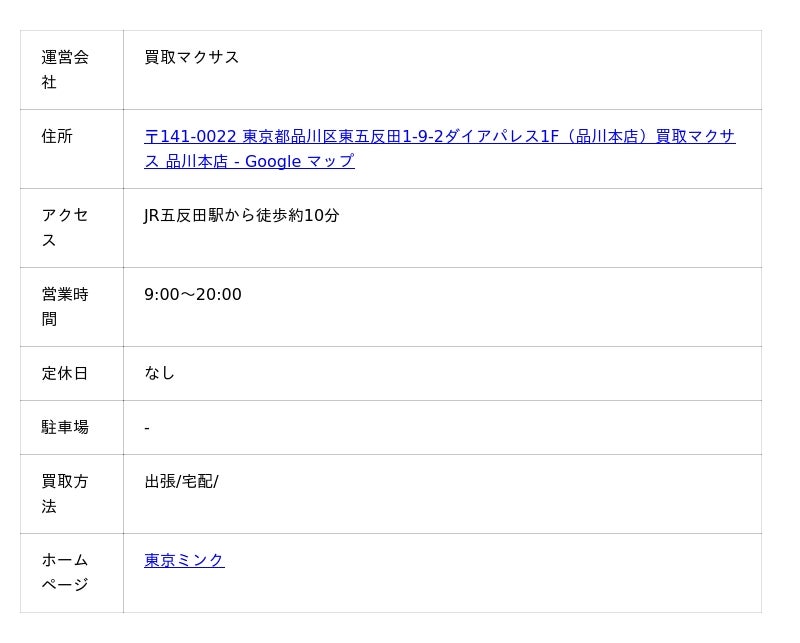Open the 東京ミンク homepage link
800x643 pixels.
click(184, 560)
